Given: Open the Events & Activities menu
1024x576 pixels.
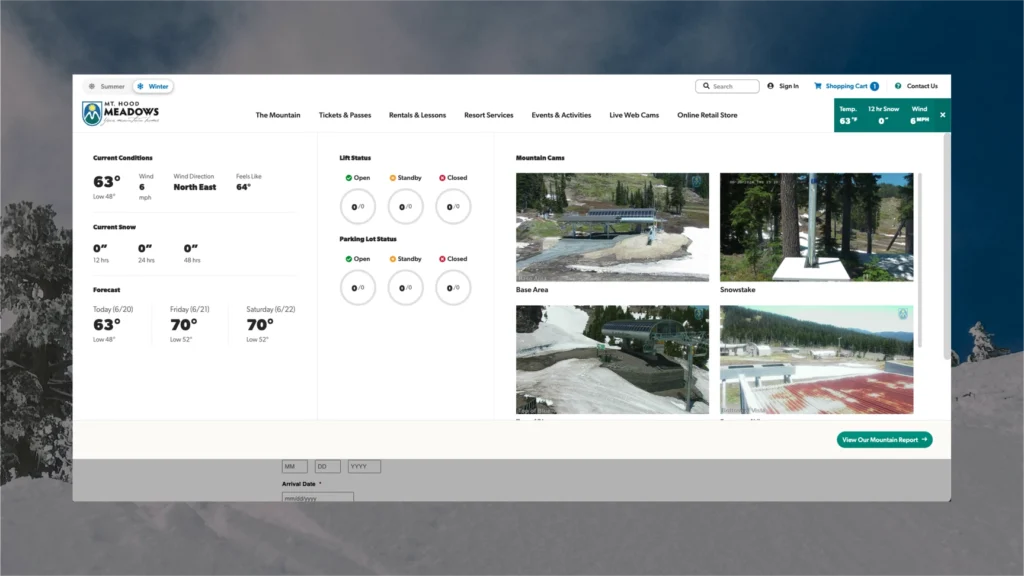Looking at the screenshot, I should pos(561,115).
